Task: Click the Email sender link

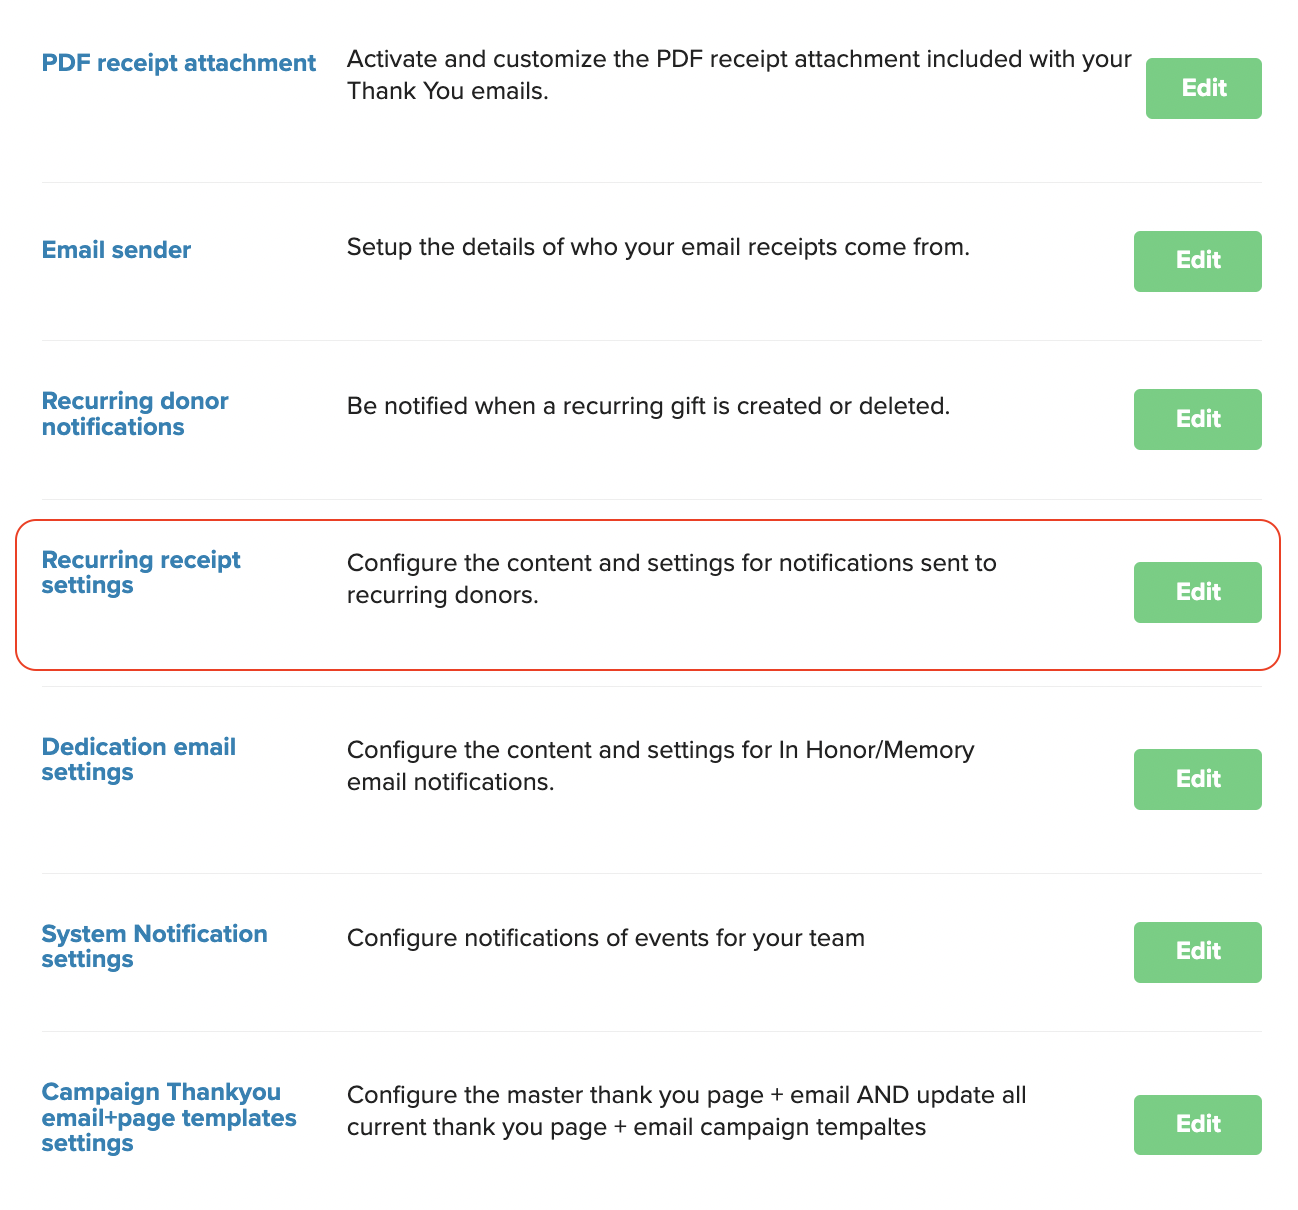Action: pos(116,250)
